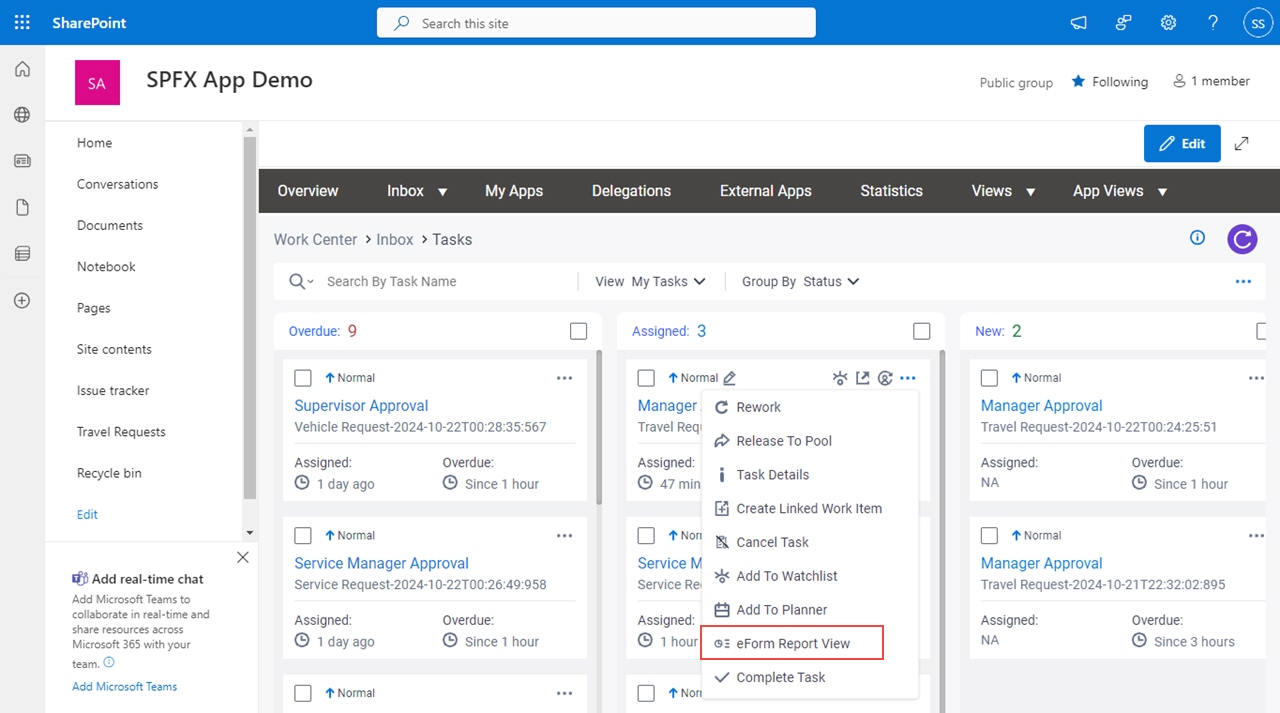1280x713 pixels.
Task: Click the Create plus icon in app bar
Action: [22, 300]
